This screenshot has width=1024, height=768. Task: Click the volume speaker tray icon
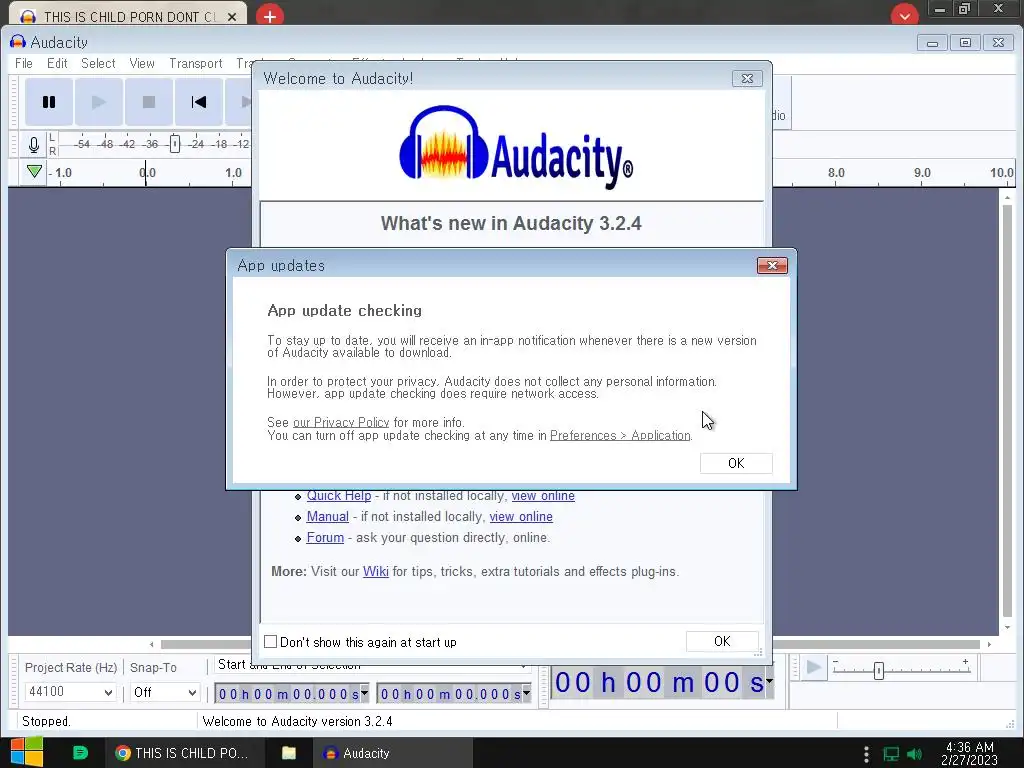(x=914, y=754)
